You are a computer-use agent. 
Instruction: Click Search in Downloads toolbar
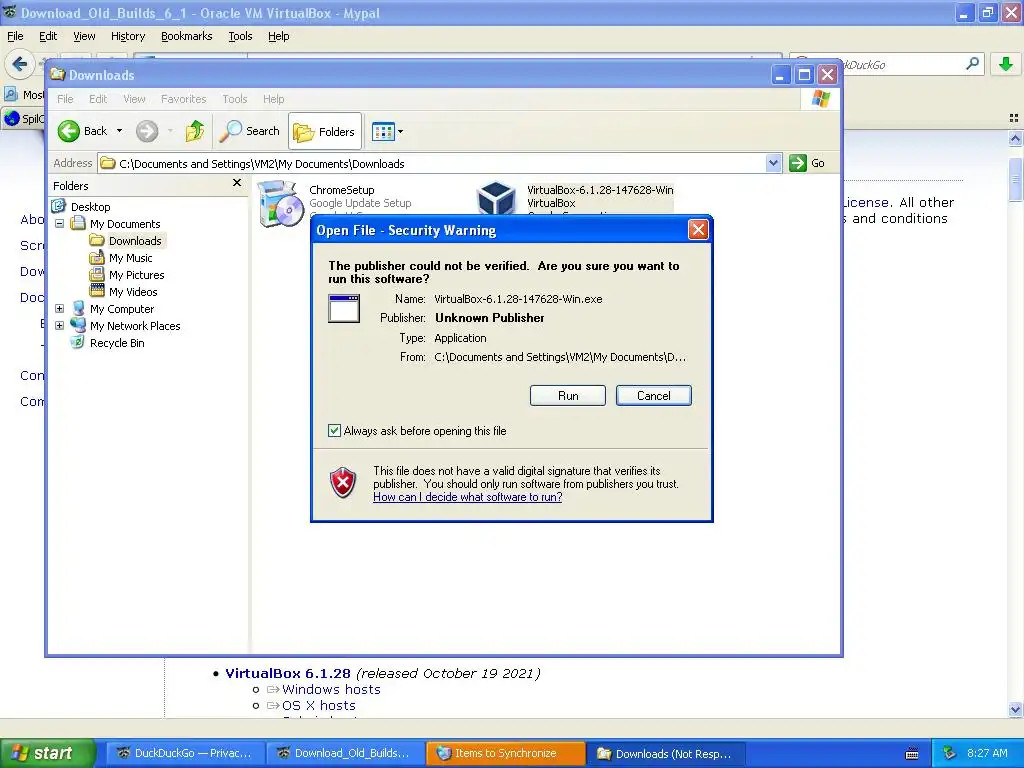250,131
